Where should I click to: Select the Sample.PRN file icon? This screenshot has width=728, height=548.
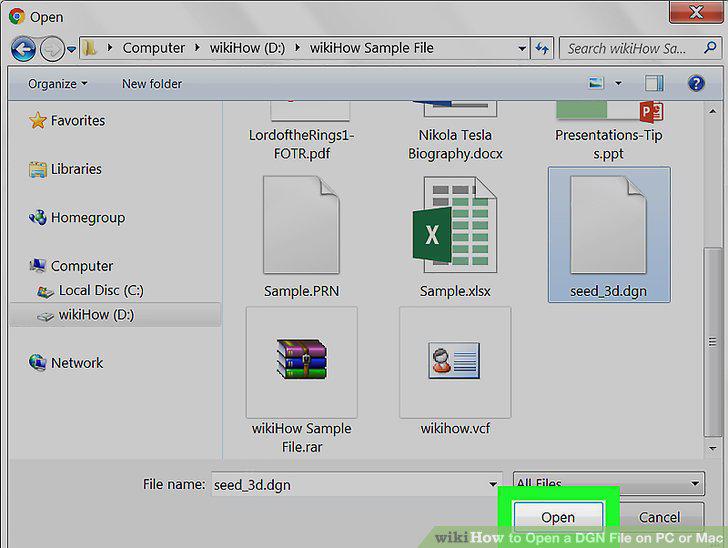[x=301, y=225]
